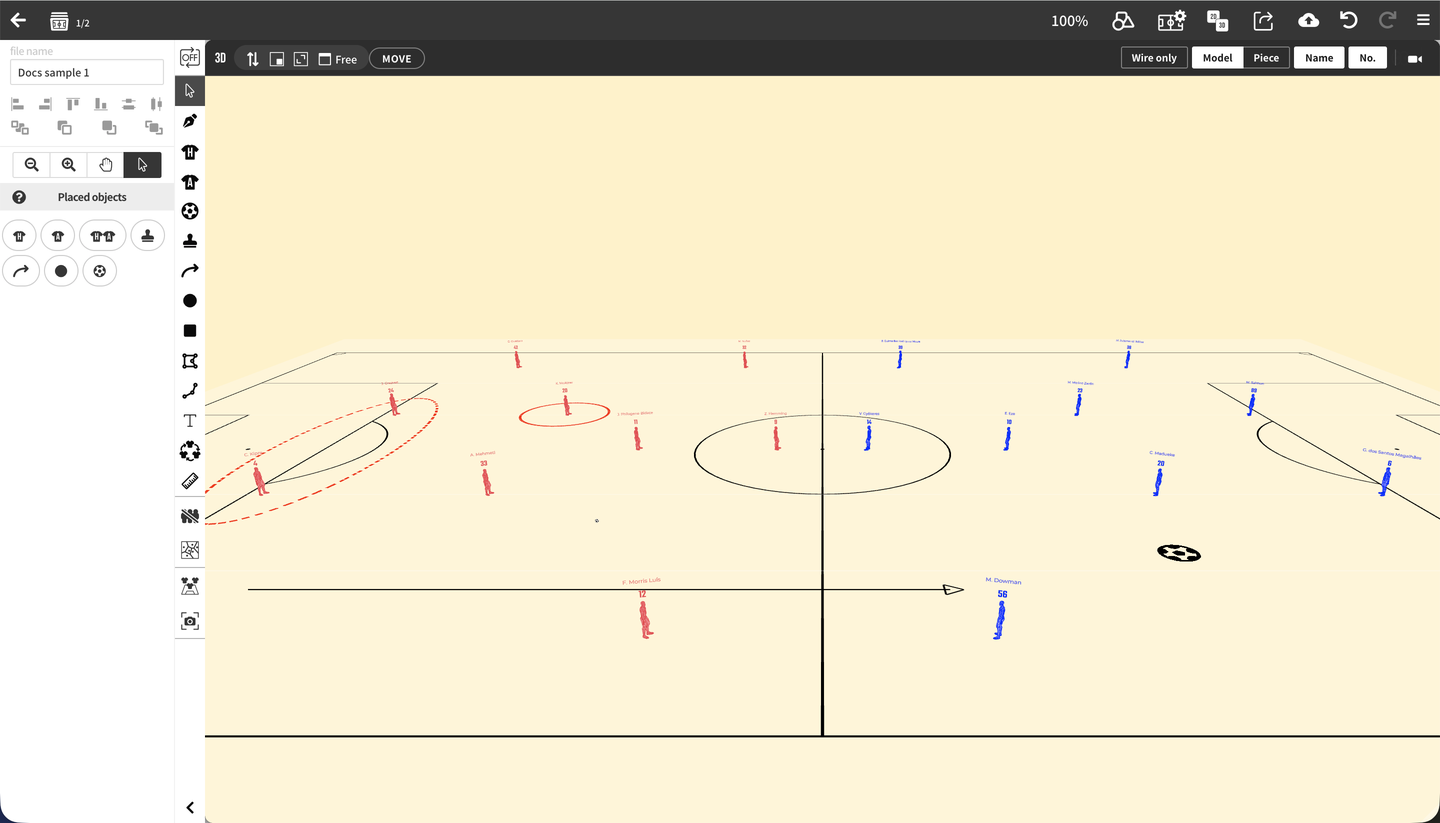Click the zoom in magnifier

click(x=68, y=165)
